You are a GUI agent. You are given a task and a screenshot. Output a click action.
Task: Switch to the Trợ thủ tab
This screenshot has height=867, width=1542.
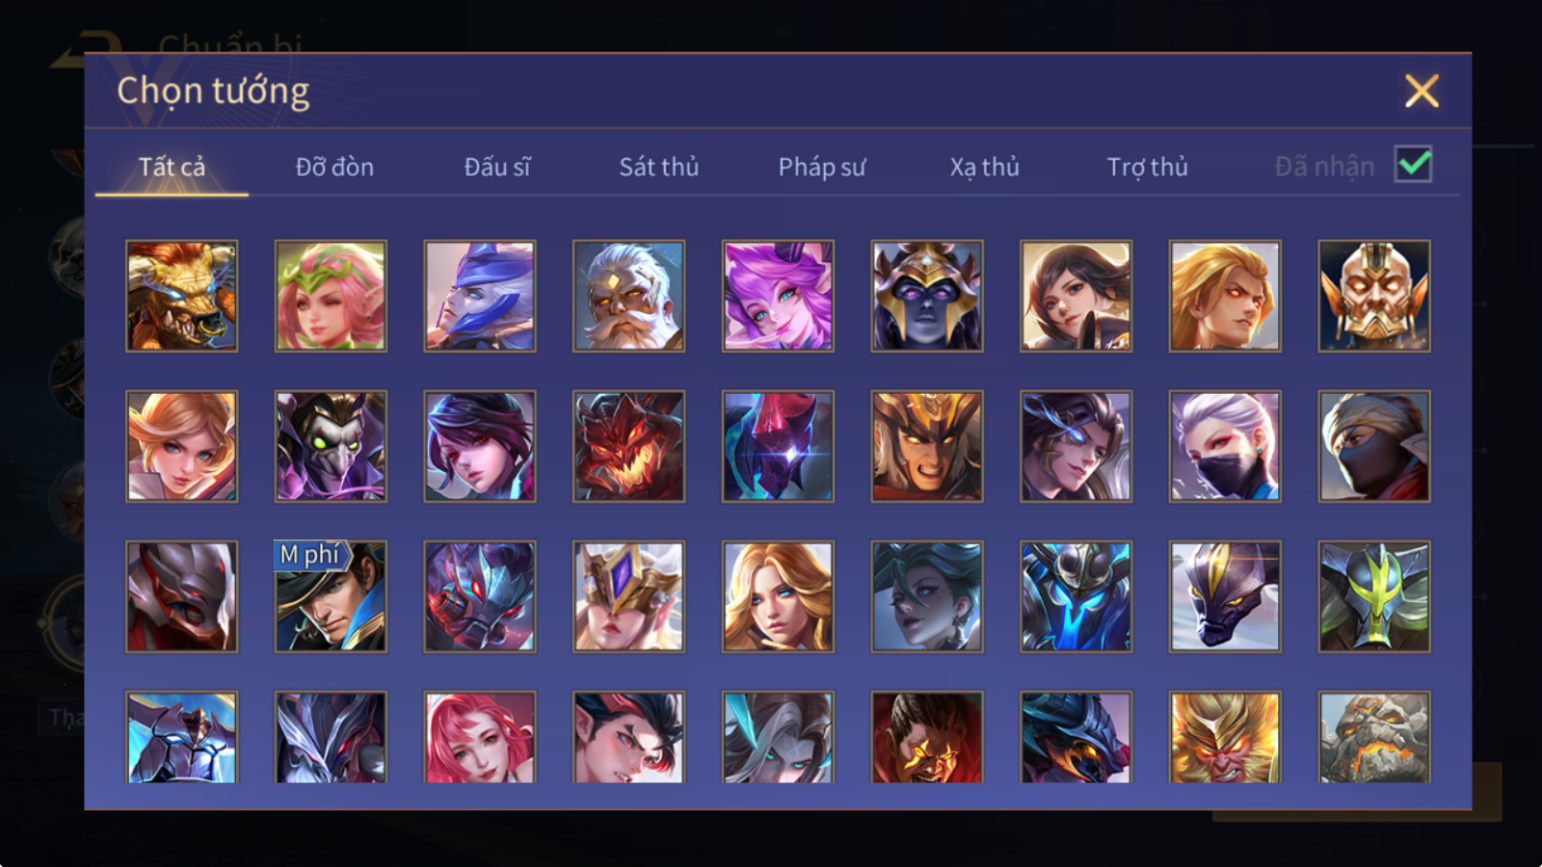click(x=1147, y=167)
